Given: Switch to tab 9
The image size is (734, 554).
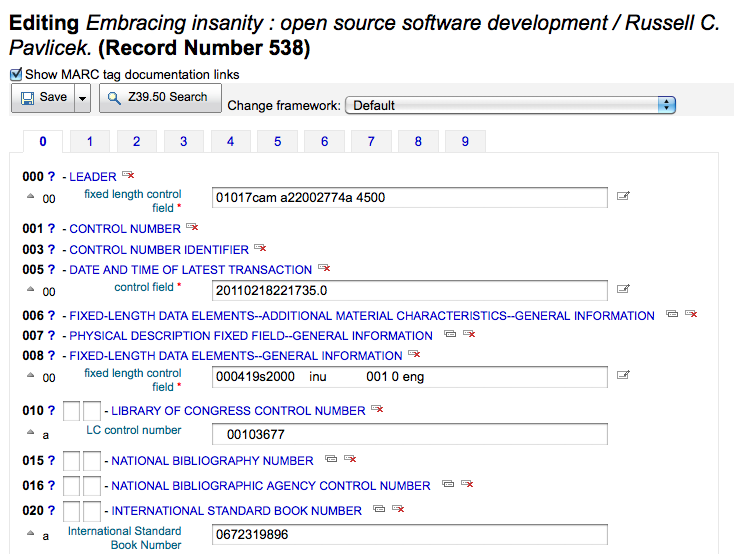Looking at the screenshot, I should point(465,142).
